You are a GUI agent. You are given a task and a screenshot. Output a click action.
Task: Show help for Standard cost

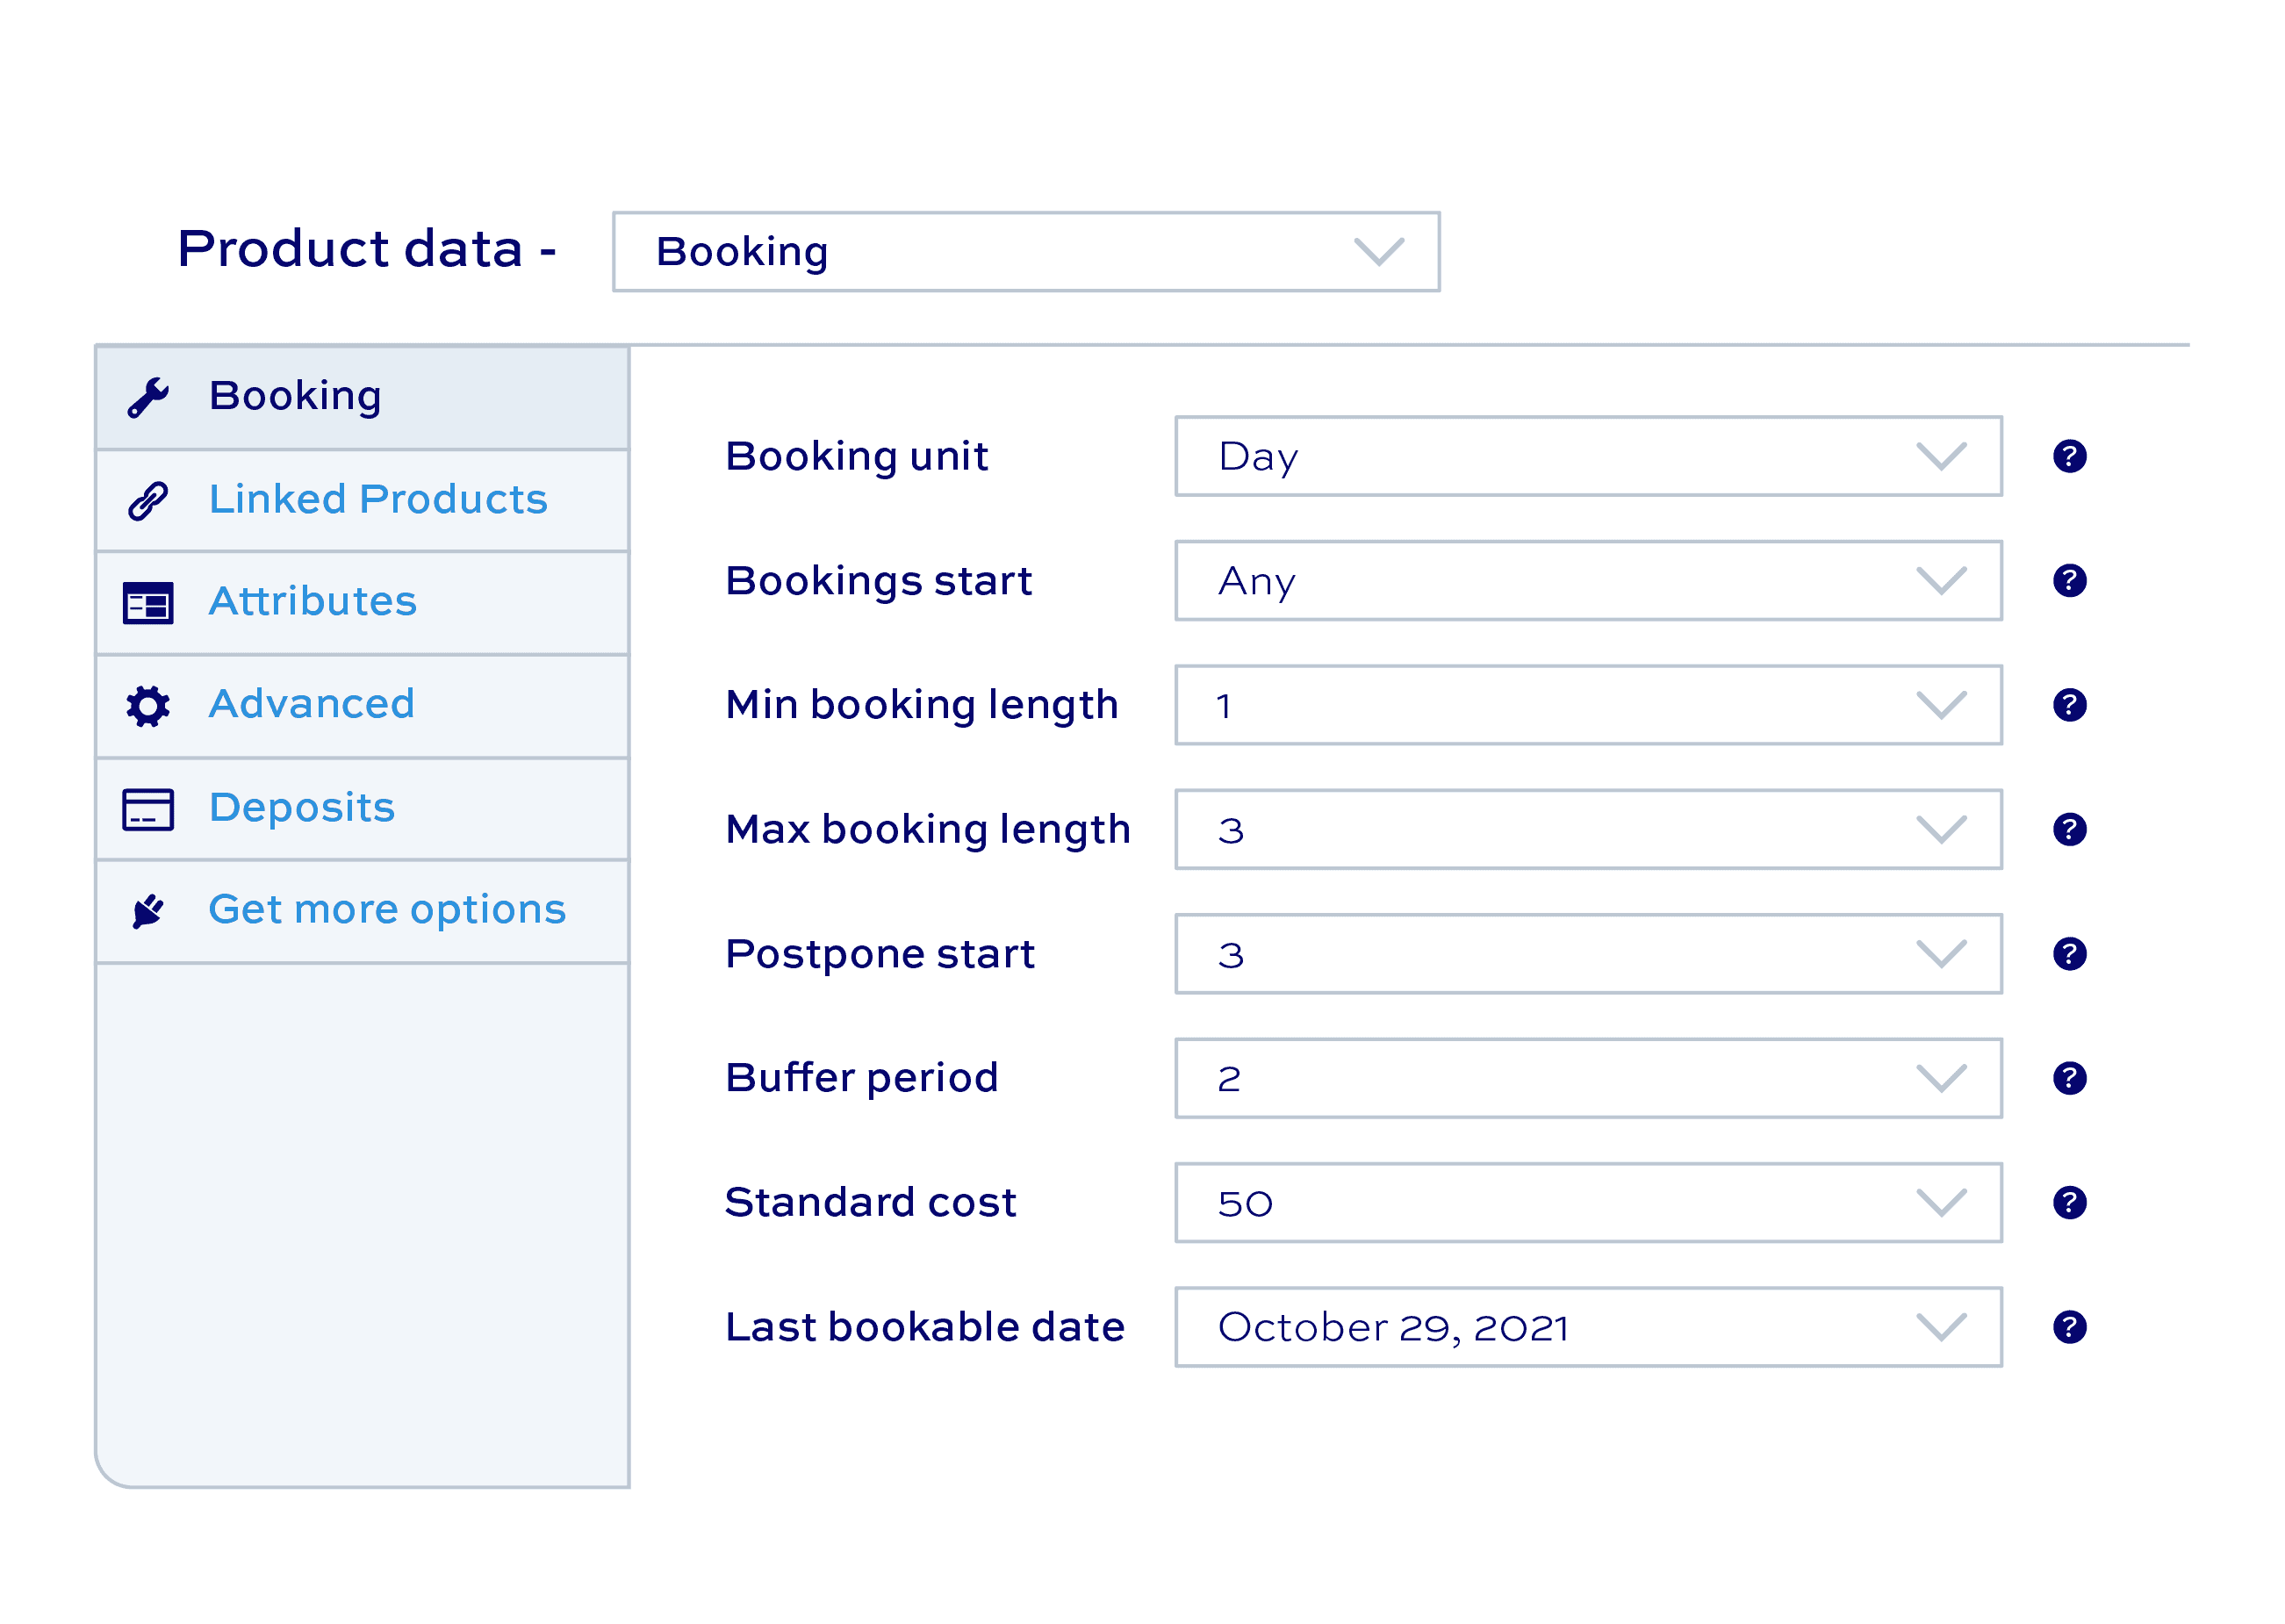pyautogui.click(x=2069, y=1202)
